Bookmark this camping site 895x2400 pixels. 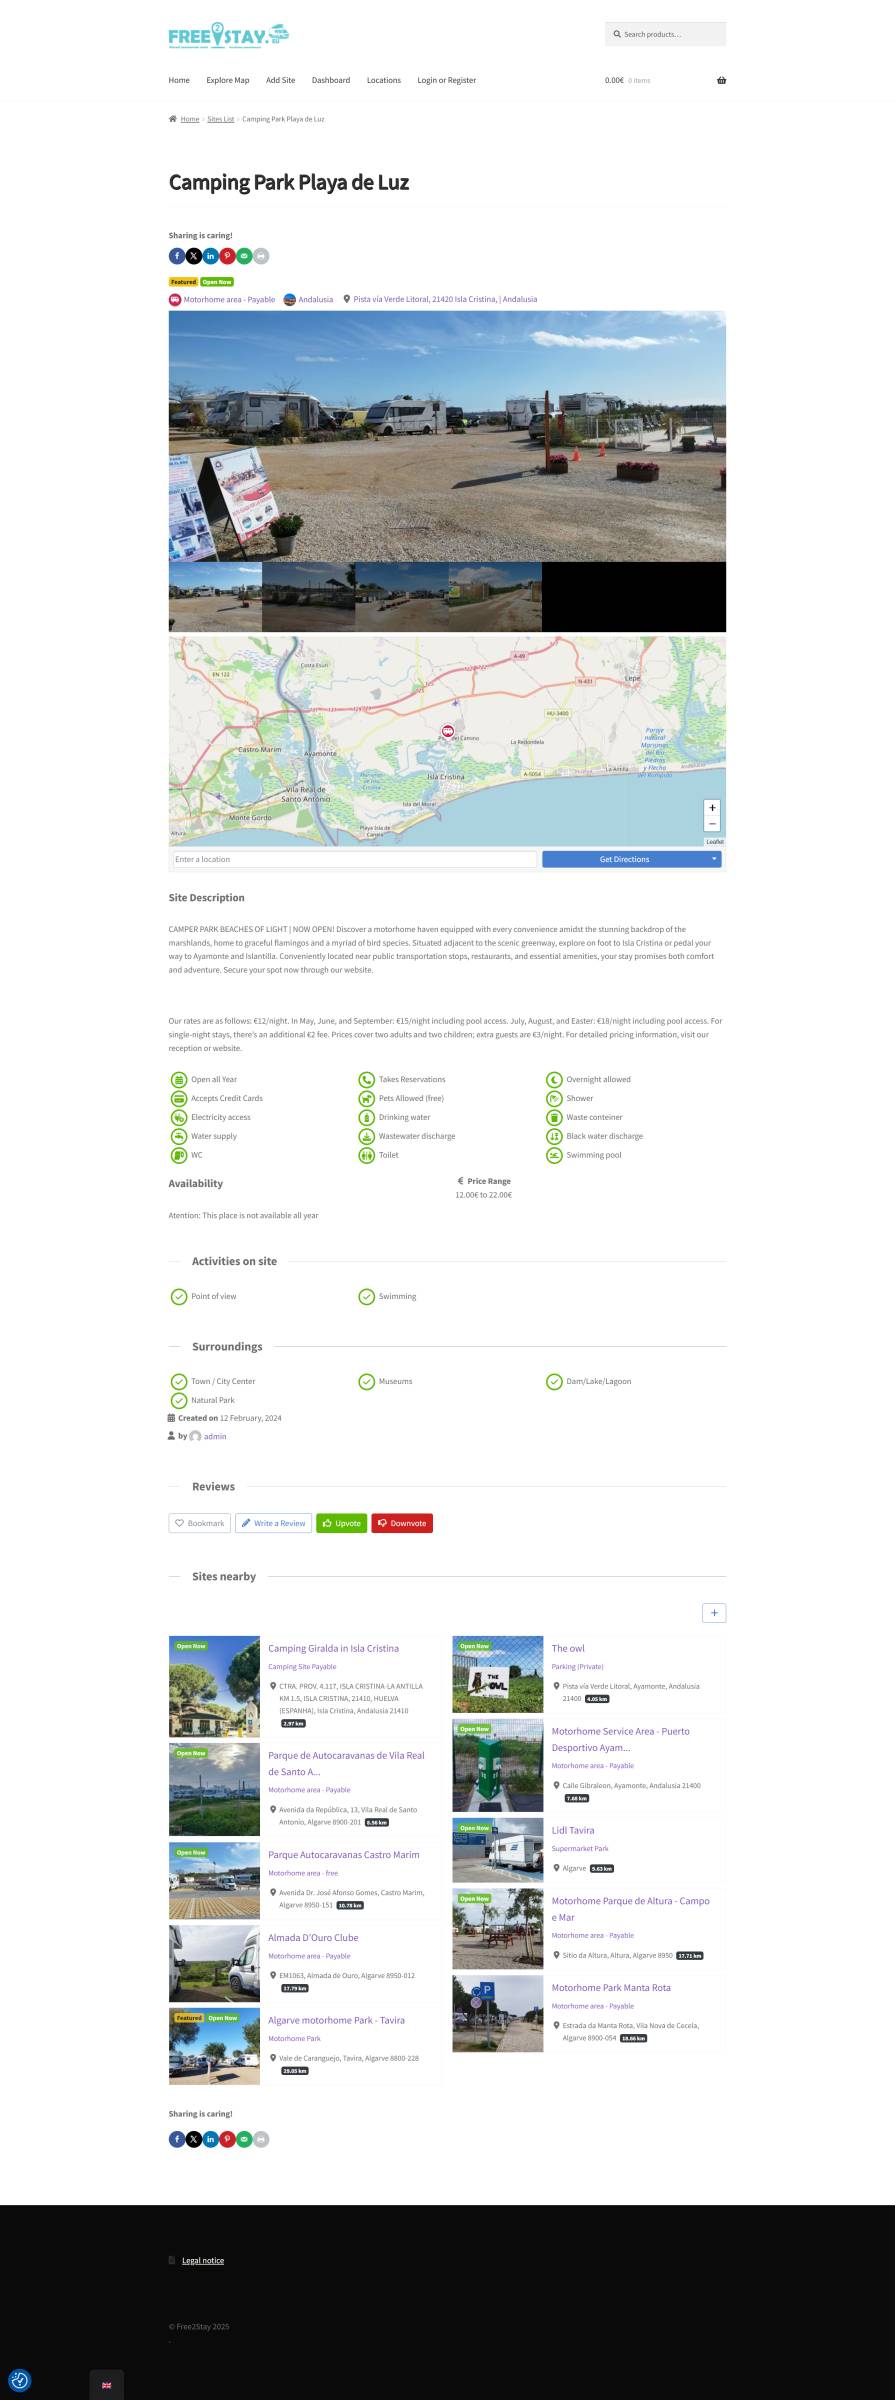click(x=200, y=1523)
